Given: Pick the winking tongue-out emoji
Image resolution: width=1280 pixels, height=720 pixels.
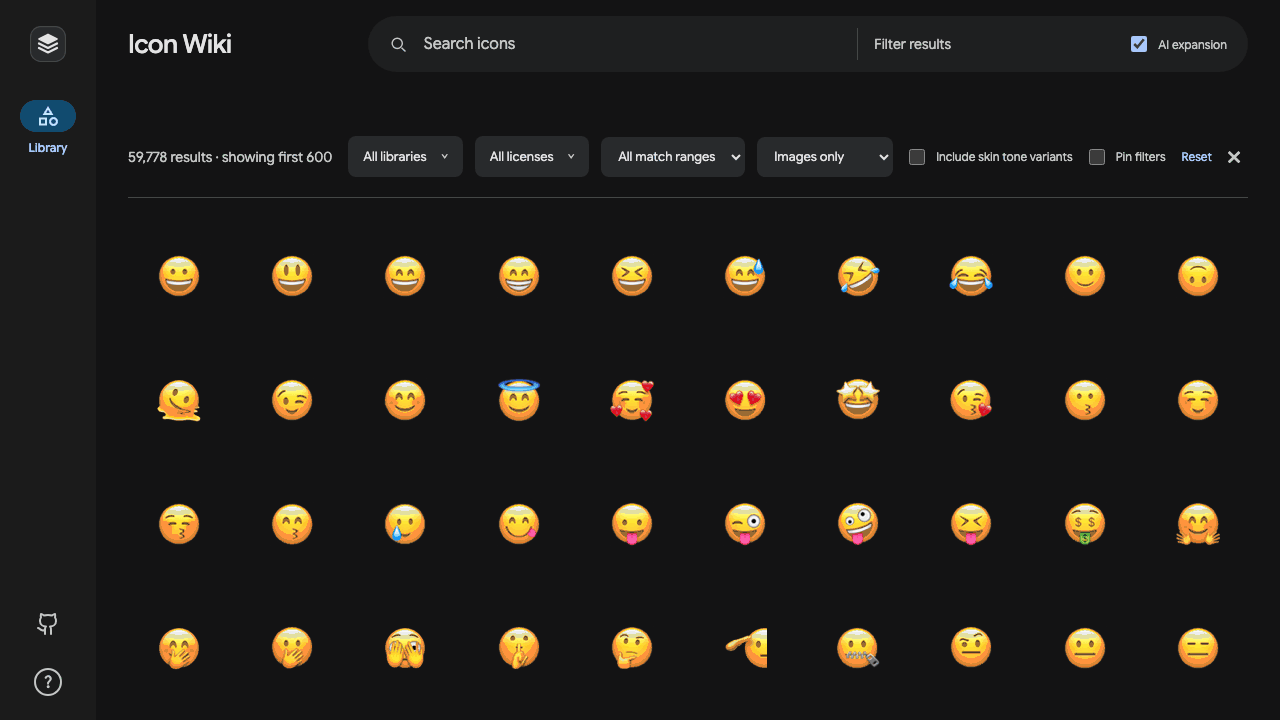Looking at the screenshot, I should 745,524.
